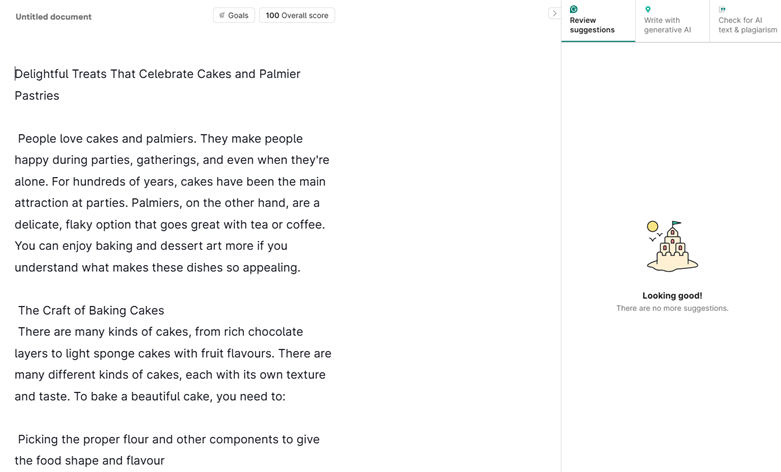Click the sentence 'People love cakes and palmiers'
This screenshot has width=781, height=472.
click(105, 138)
